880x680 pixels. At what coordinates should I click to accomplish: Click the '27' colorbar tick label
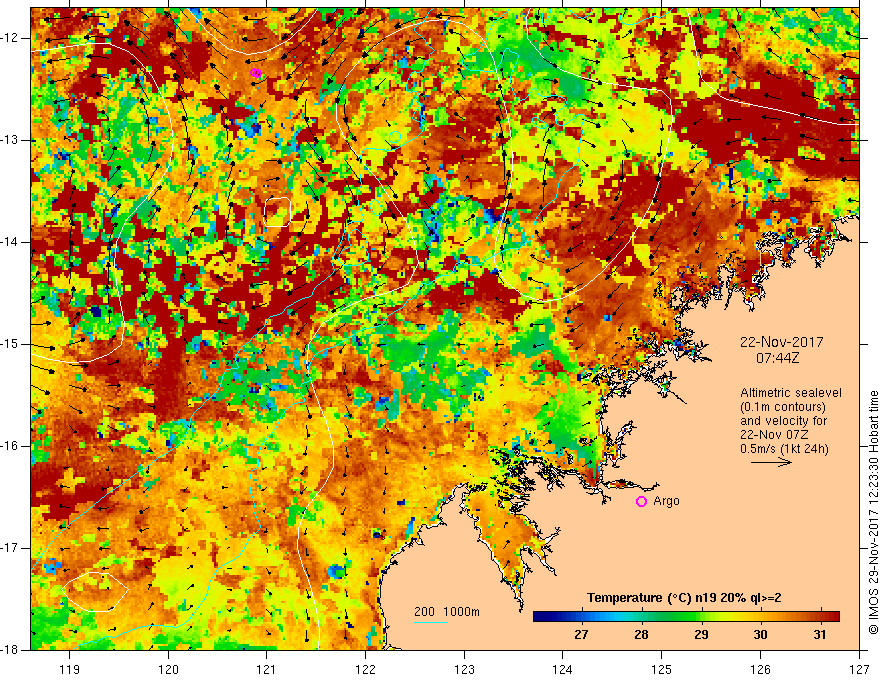point(581,635)
